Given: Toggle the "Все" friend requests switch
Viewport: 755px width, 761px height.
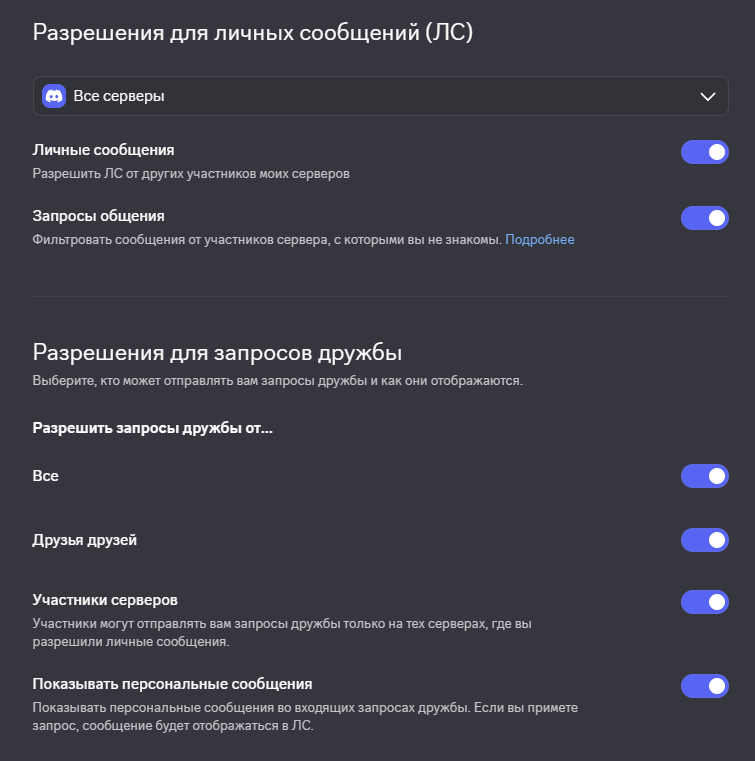Looking at the screenshot, I should click(705, 476).
